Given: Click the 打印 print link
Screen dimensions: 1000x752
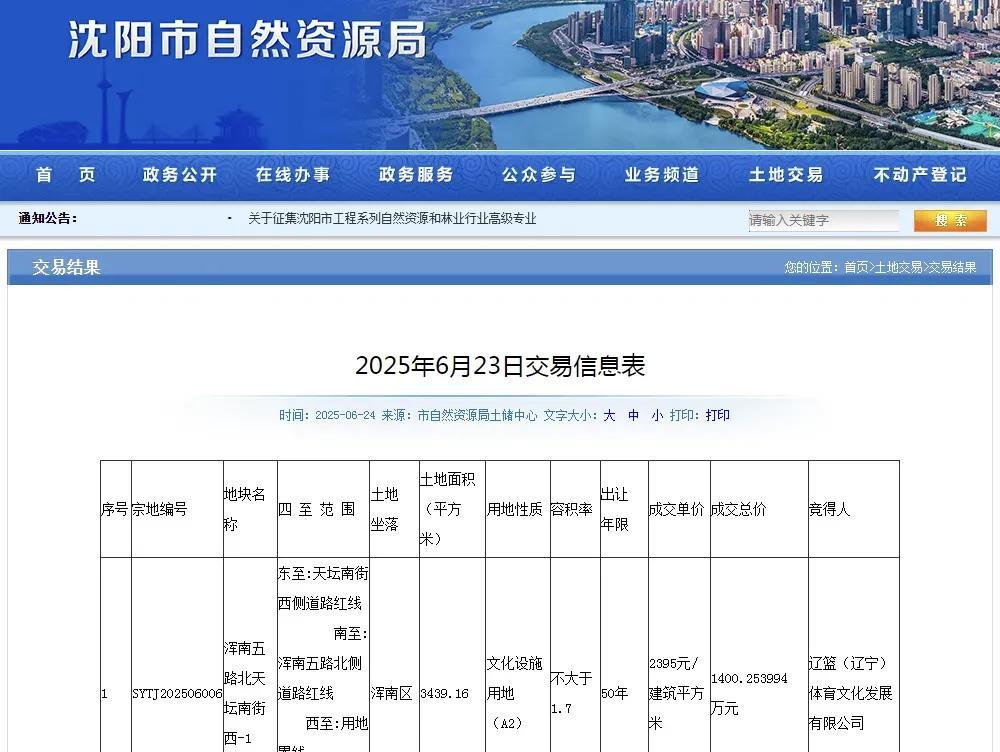Looking at the screenshot, I should click(x=717, y=415).
